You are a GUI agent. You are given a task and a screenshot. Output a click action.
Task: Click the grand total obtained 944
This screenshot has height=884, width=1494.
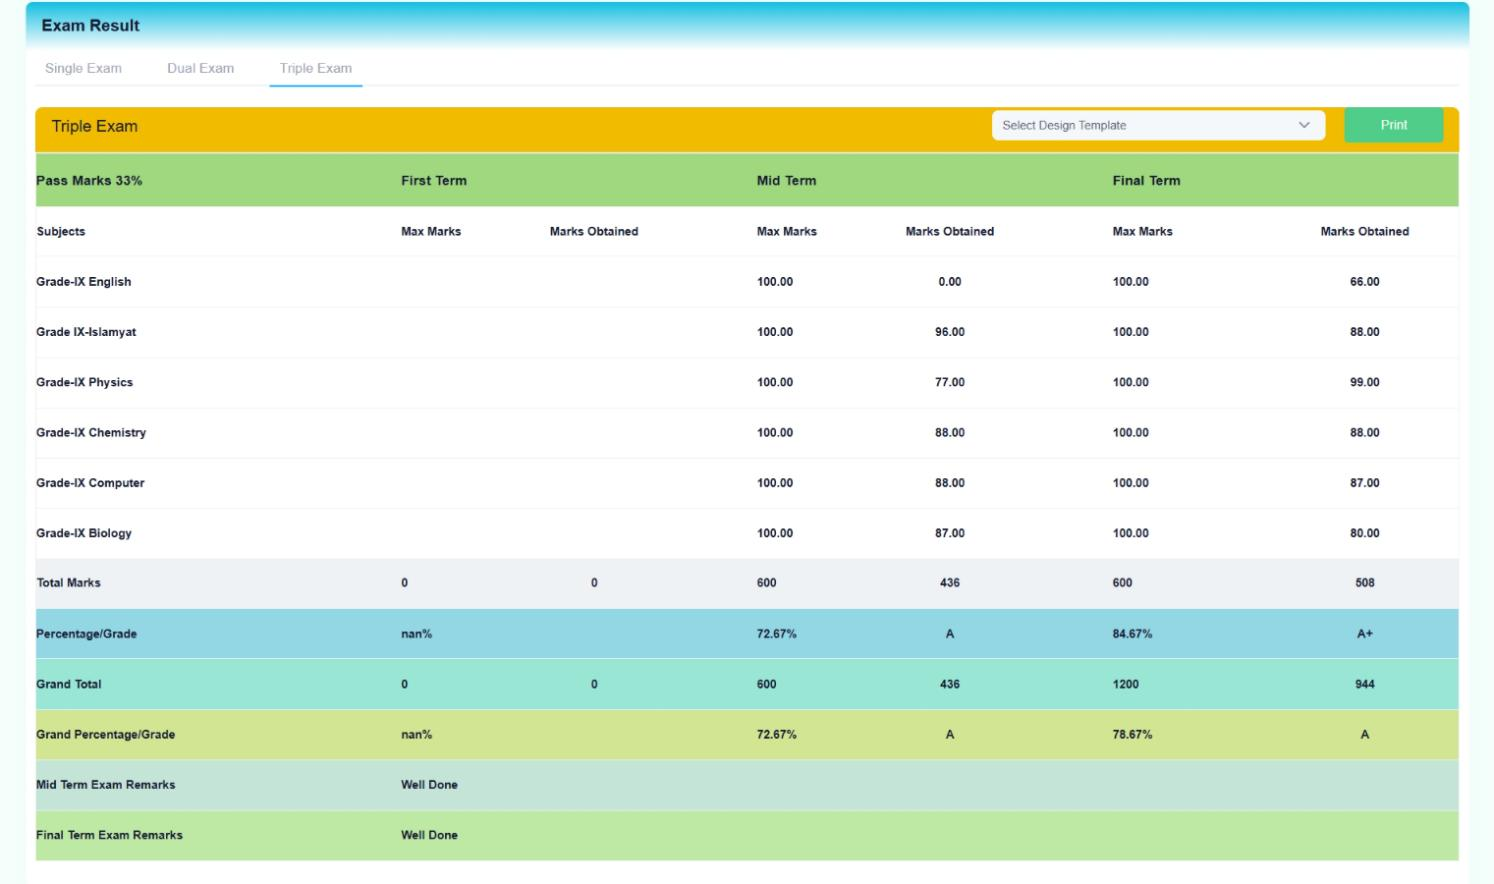(1364, 684)
